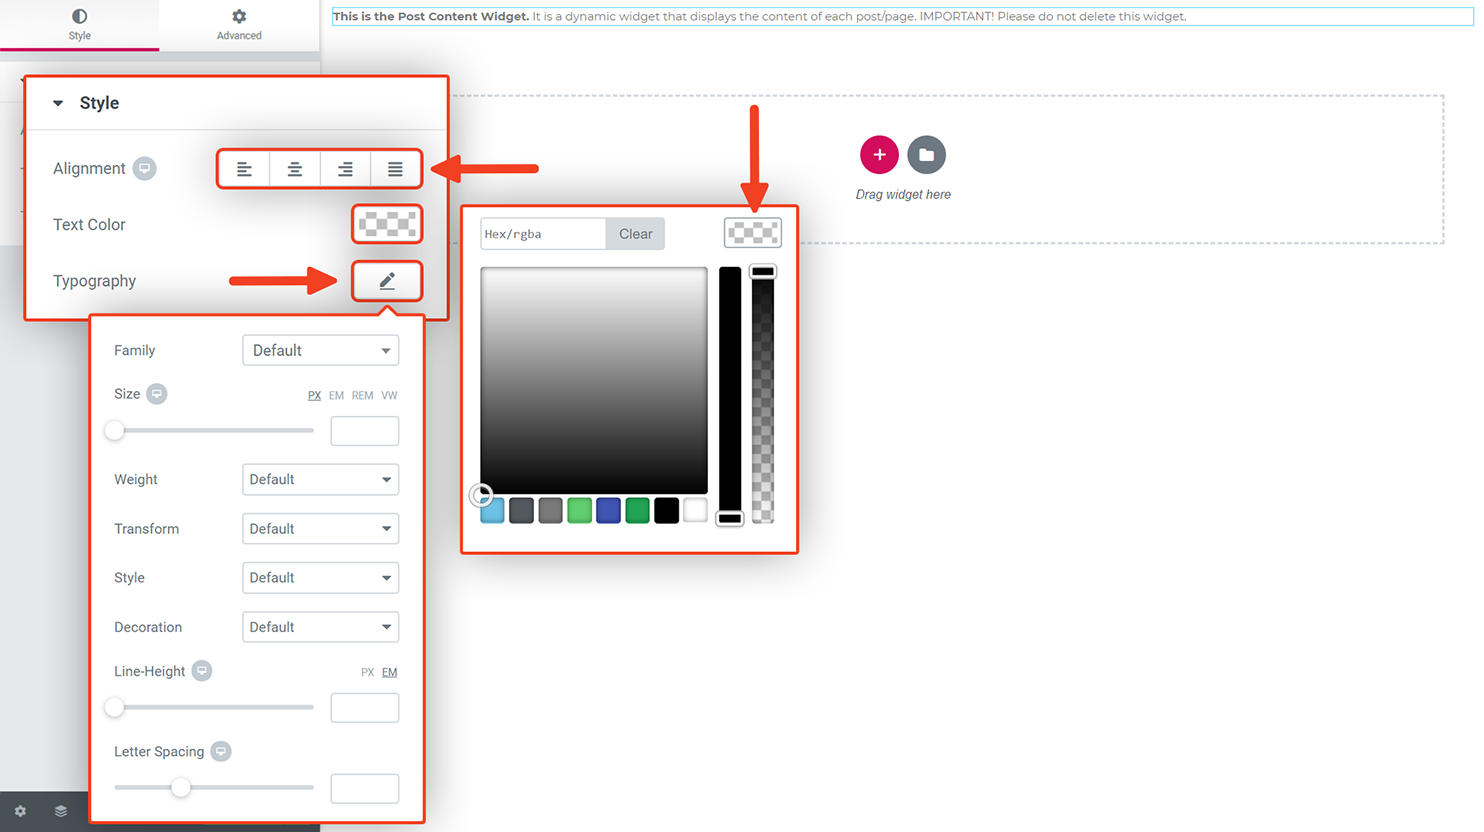Open the font Weight dropdown
Screen dimensions: 1484x832
pos(320,479)
